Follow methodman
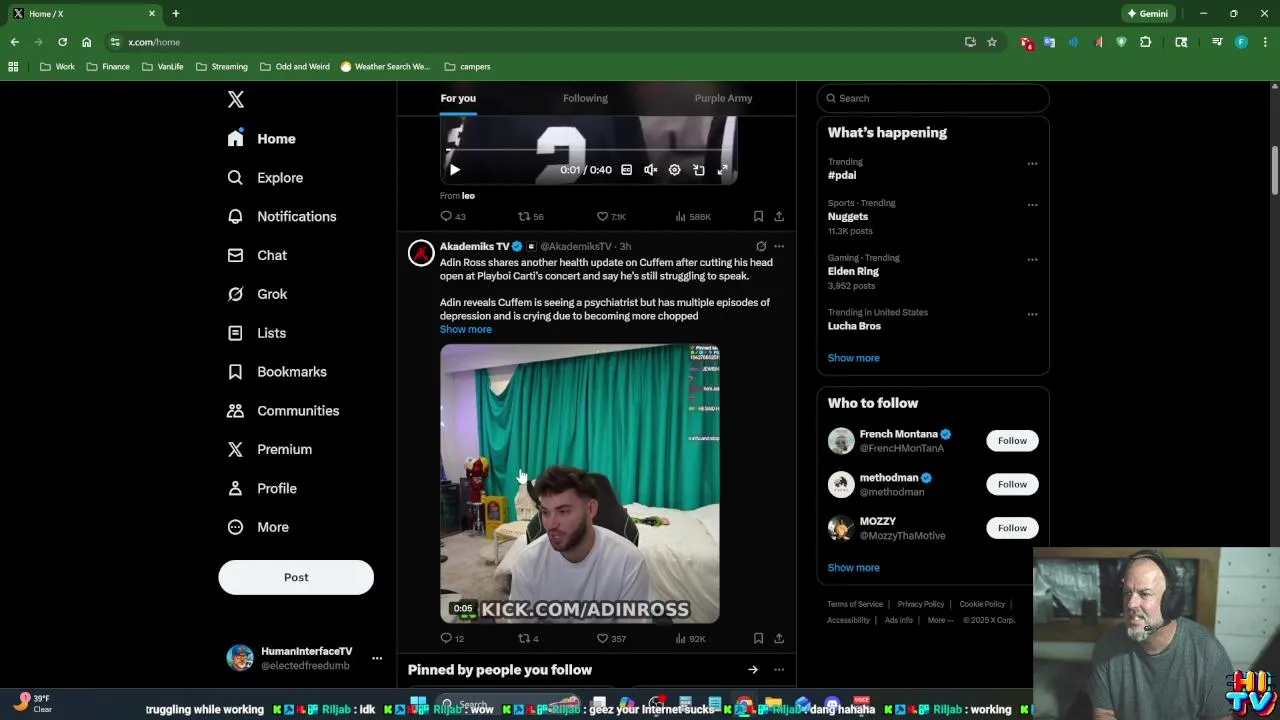The height and width of the screenshot is (720, 1280). coord(1012,485)
